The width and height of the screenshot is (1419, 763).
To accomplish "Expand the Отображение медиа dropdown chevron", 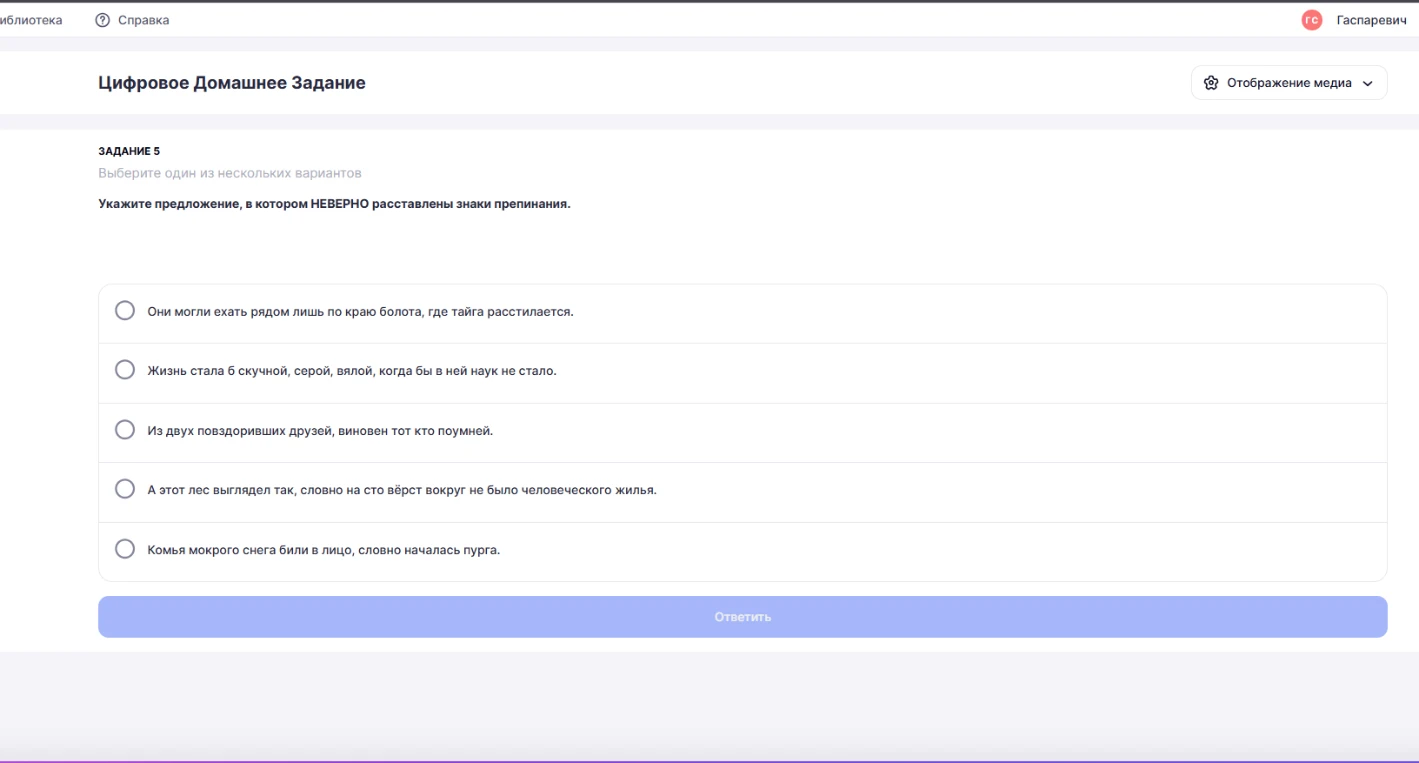I will [1368, 84].
